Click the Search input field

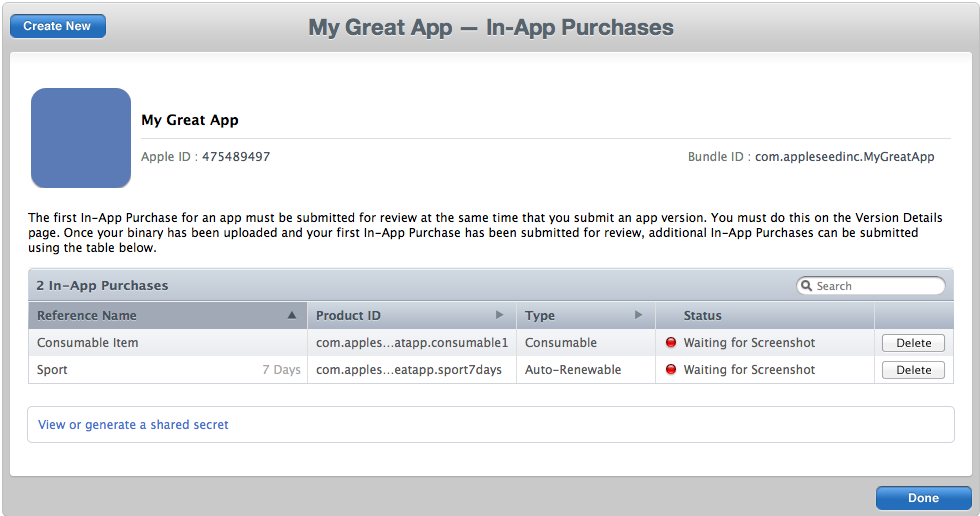pos(871,285)
